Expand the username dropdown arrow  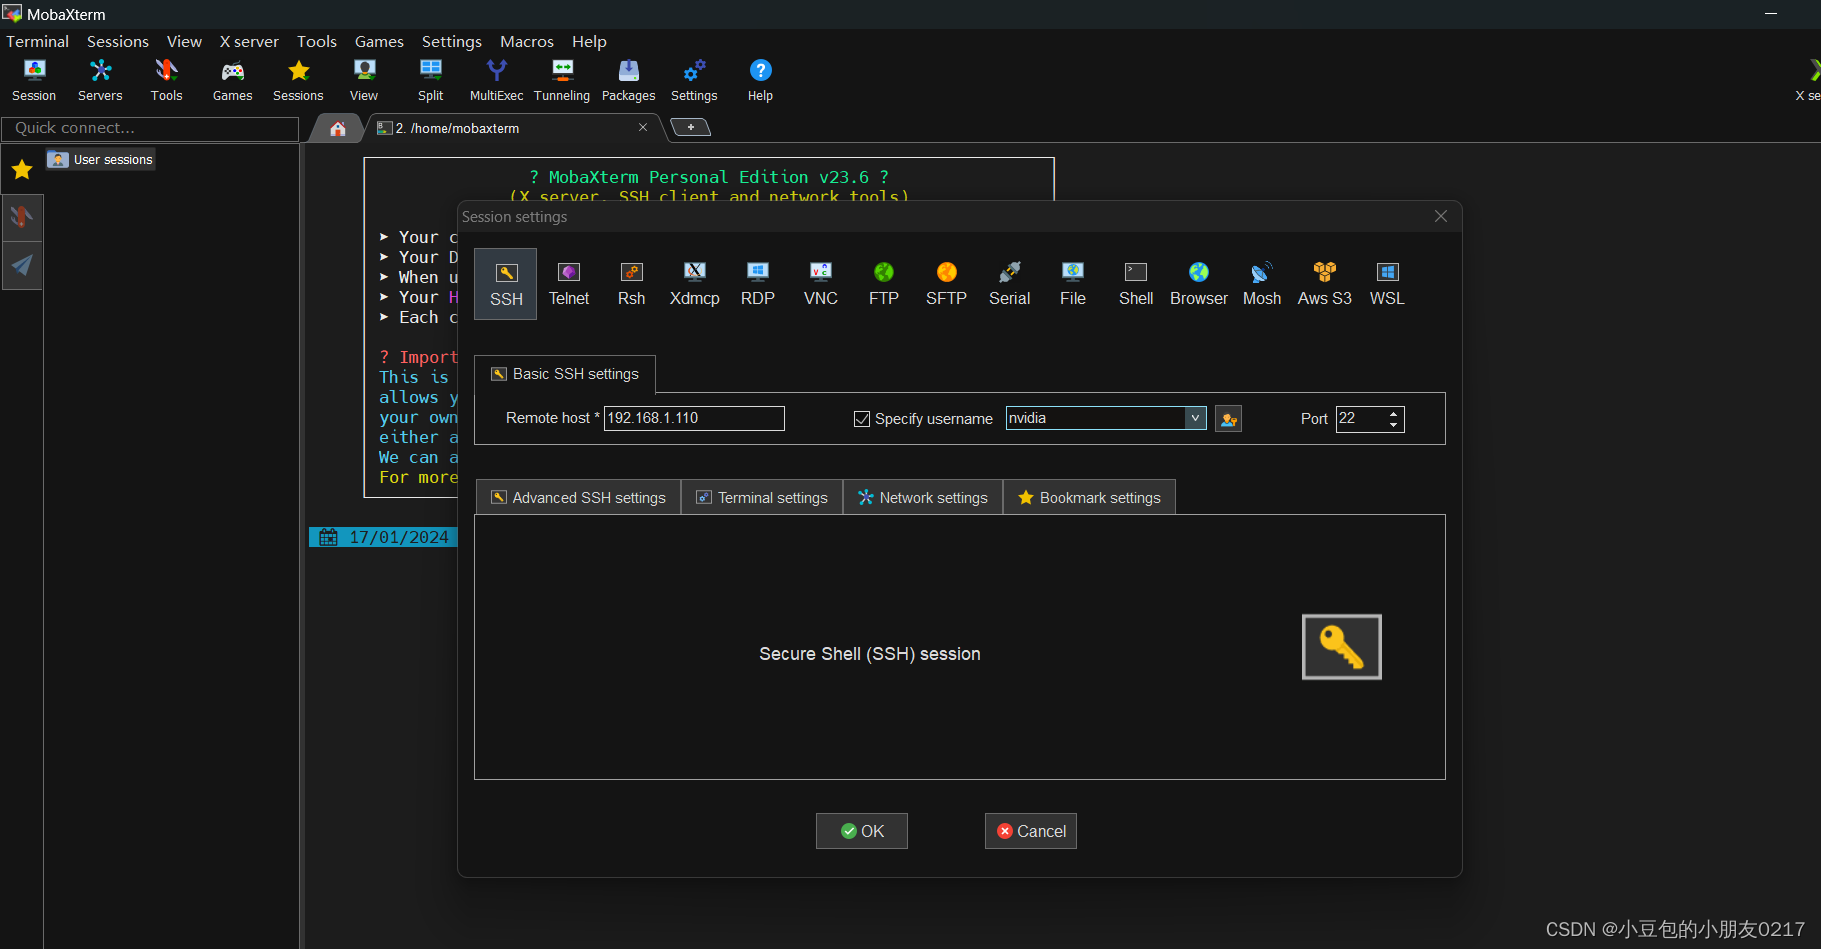[1195, 418]
